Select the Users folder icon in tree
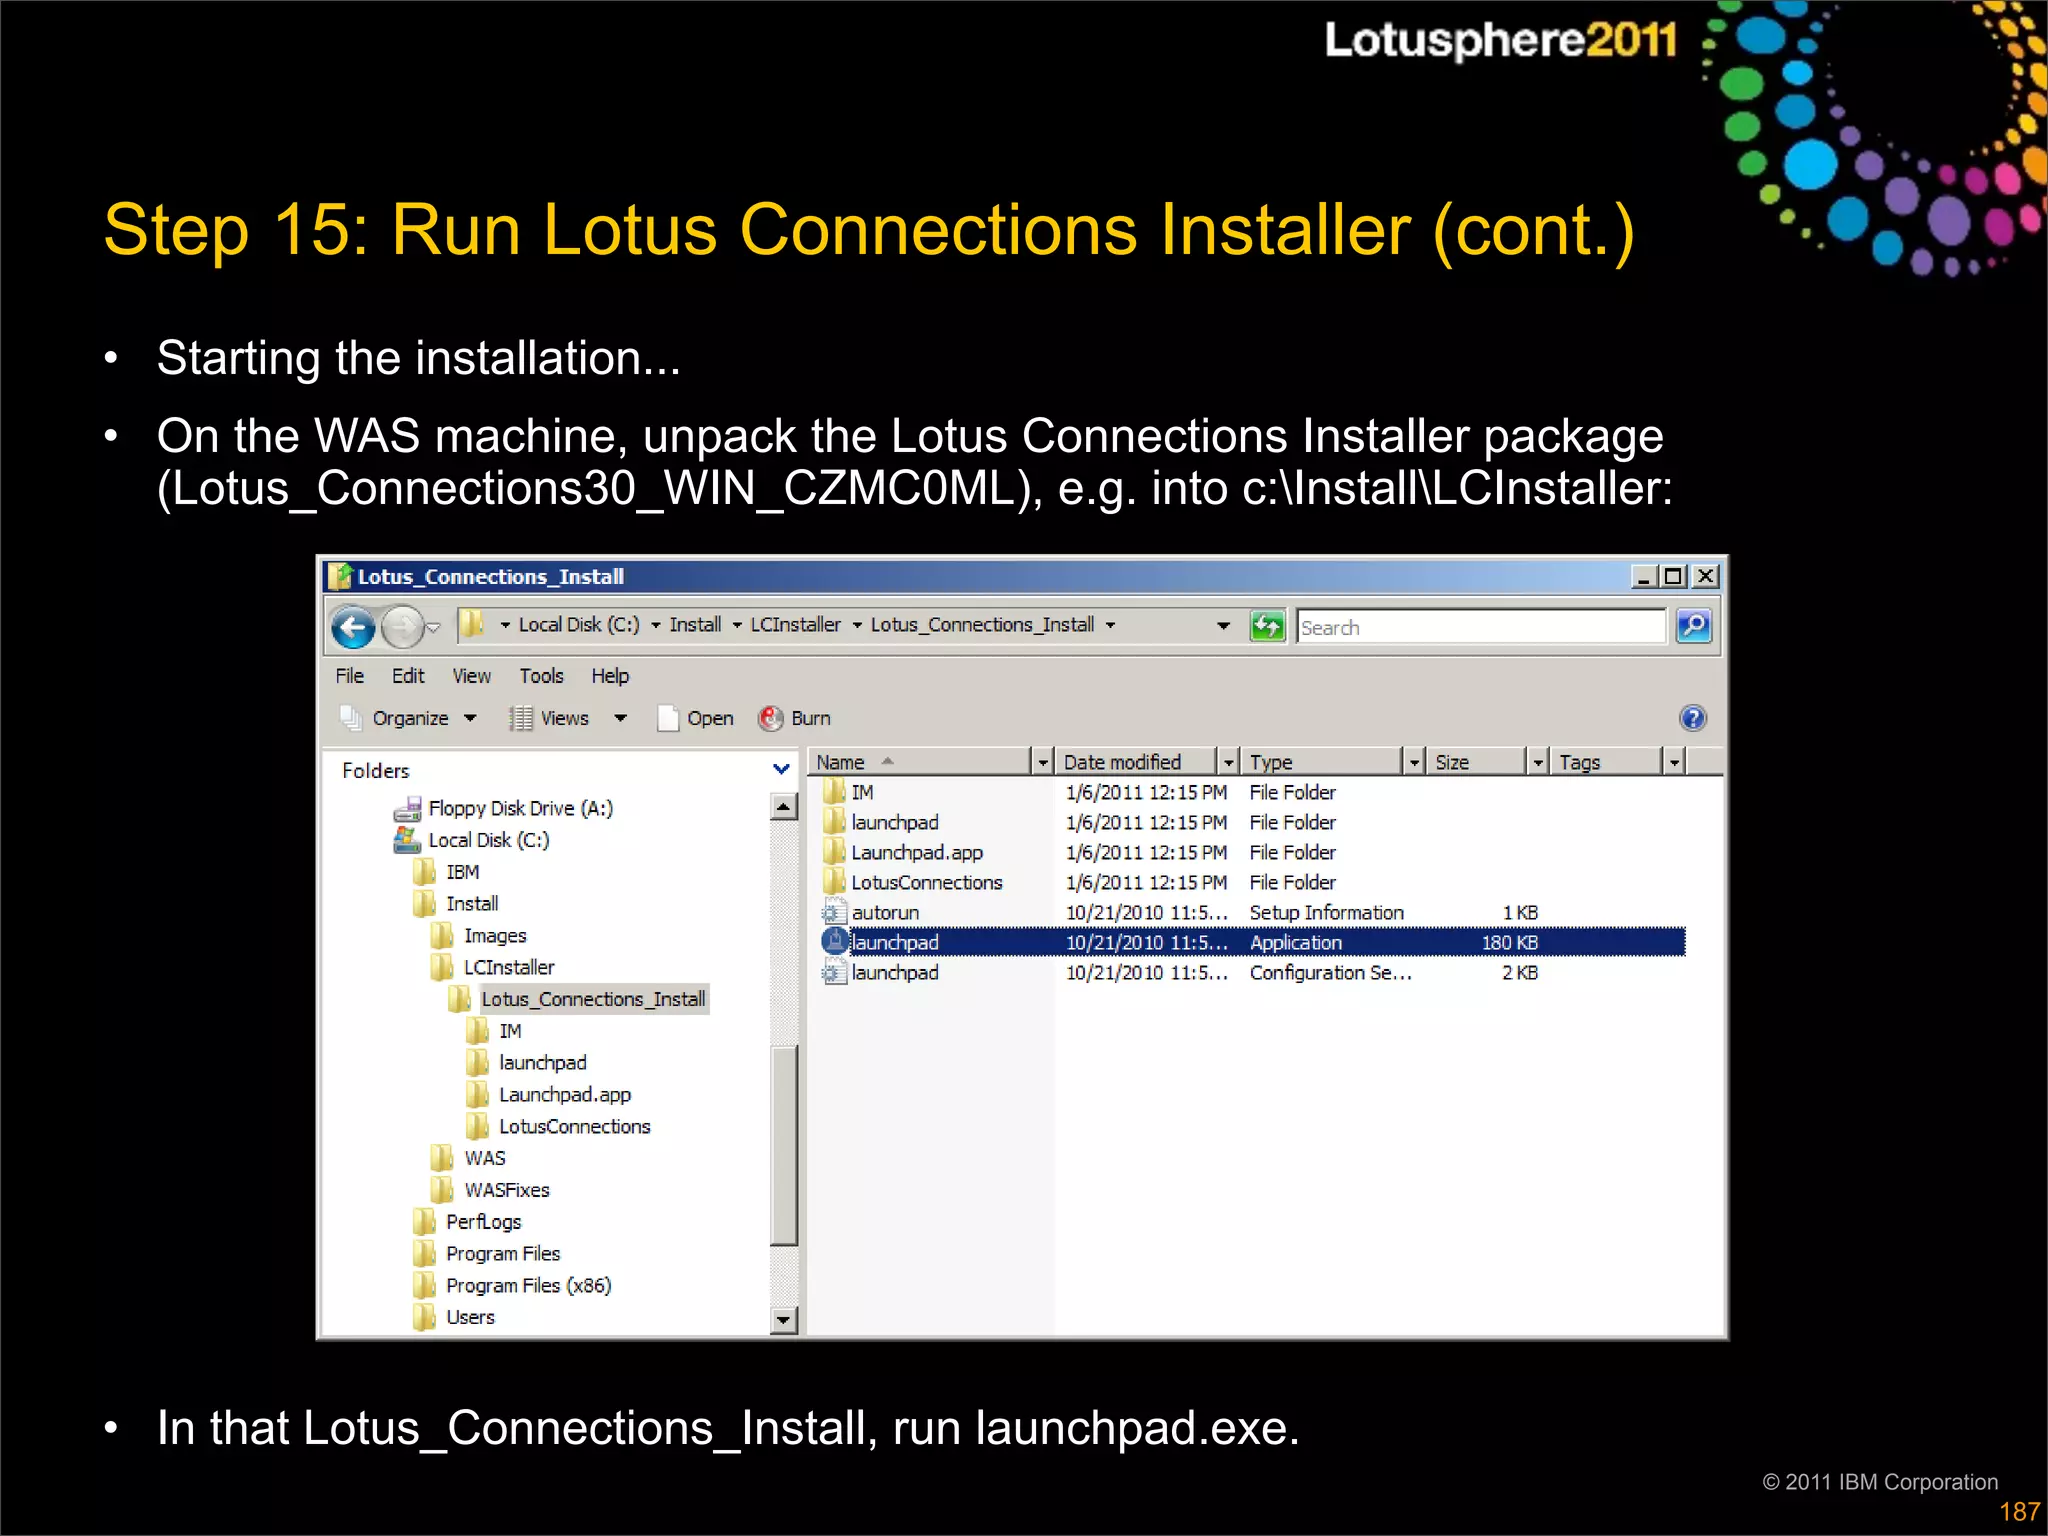This screenshot has width=2048, height=1536. tap(425, 1317)
